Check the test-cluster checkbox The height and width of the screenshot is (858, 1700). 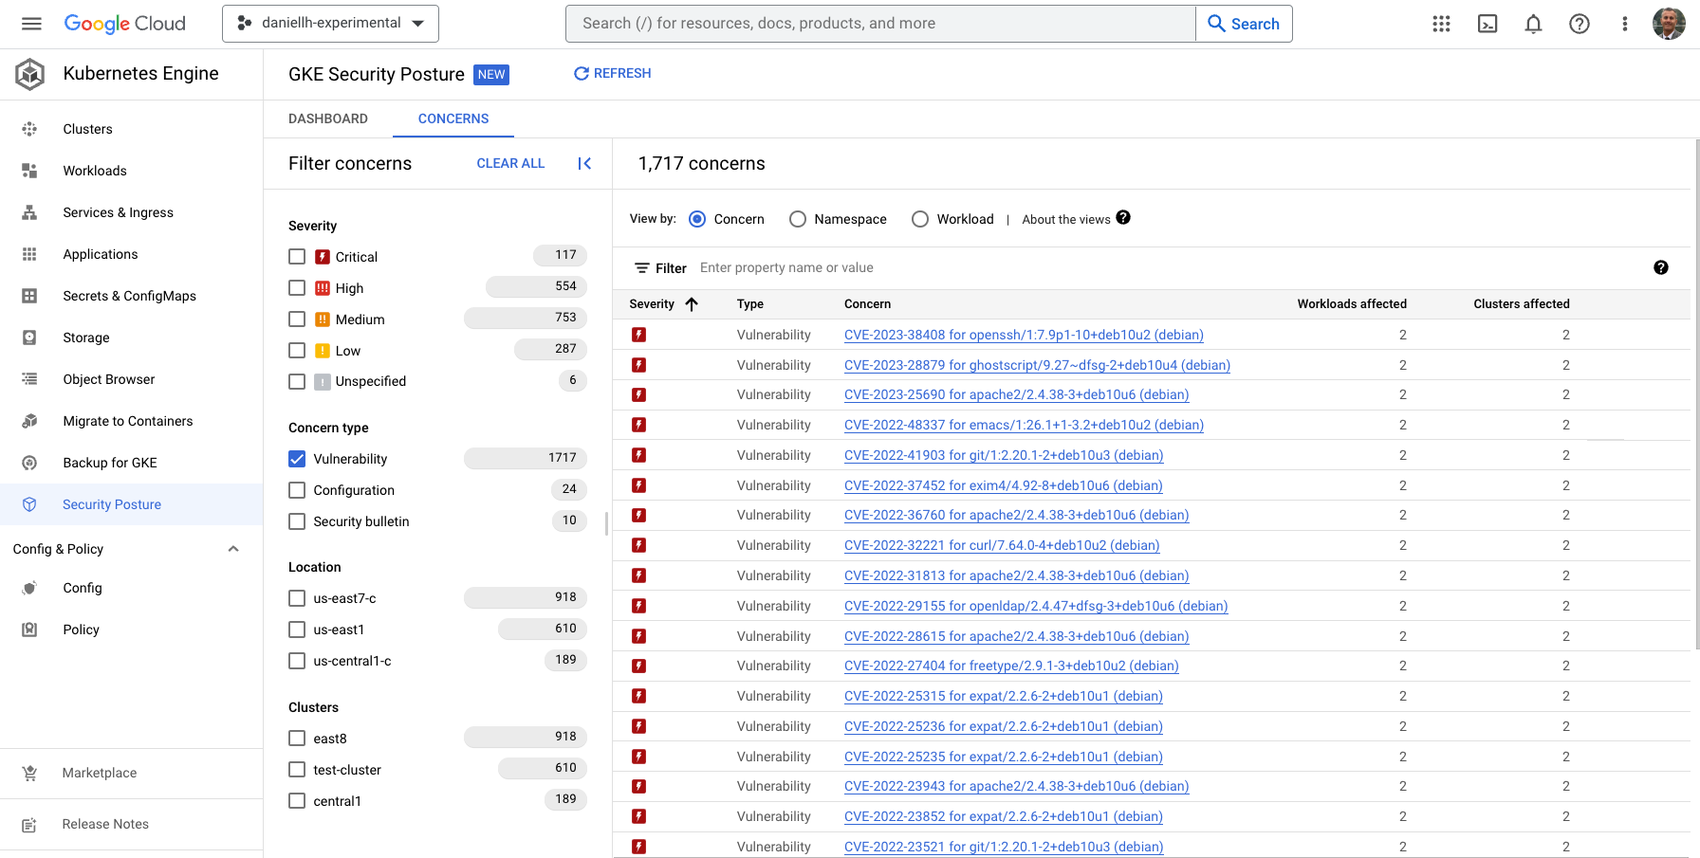[x=297, y=770]
